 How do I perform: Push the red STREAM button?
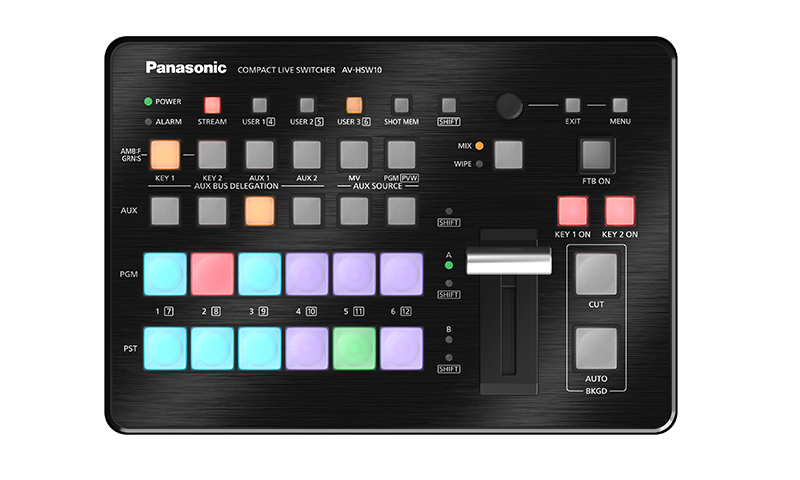point(212,105)
